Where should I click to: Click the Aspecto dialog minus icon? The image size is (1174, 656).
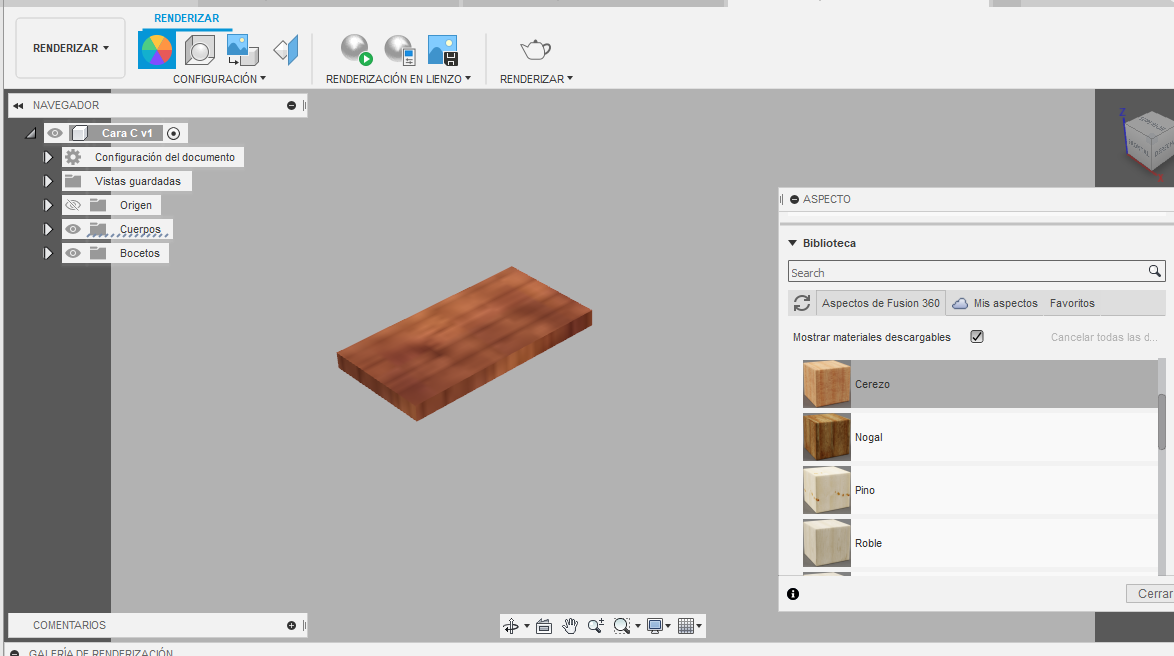coord(794,199)
